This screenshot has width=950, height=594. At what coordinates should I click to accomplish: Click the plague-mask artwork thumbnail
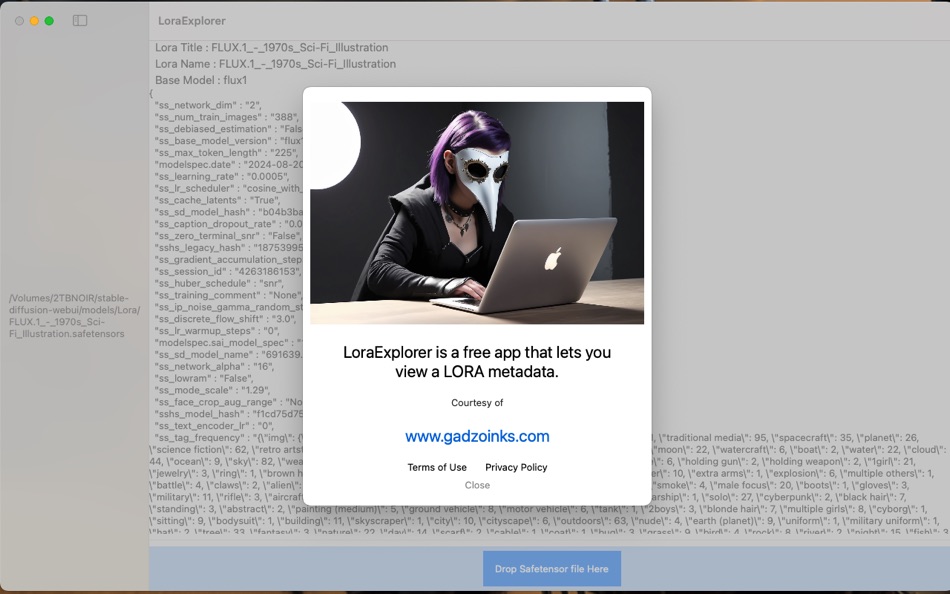click(477, 211)
